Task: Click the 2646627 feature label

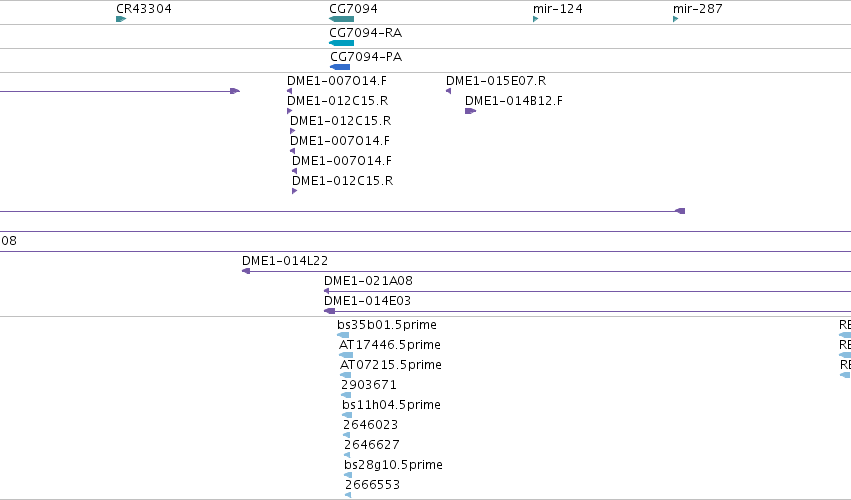Action: pos(372,445)
